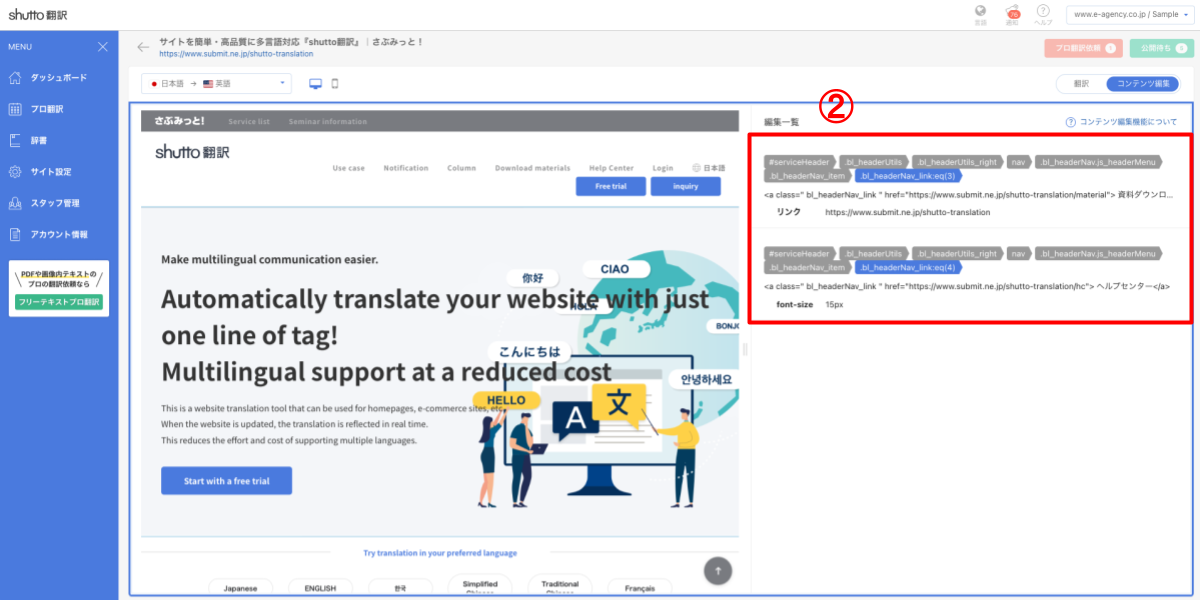Open アカウント情報 from the sidebar menu
This screenshot has width=1200, height=600.
(x=59, y=234)
